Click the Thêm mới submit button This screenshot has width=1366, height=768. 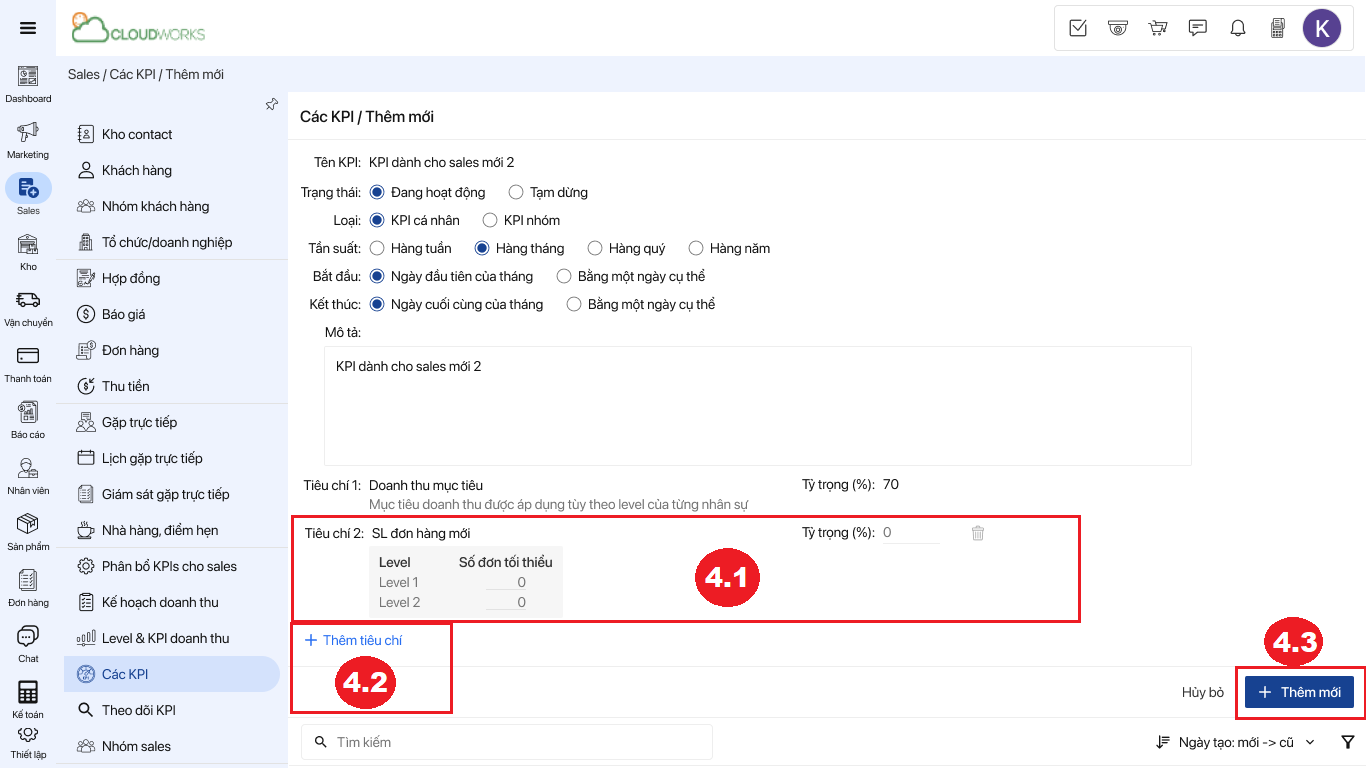coord(1299,692)
